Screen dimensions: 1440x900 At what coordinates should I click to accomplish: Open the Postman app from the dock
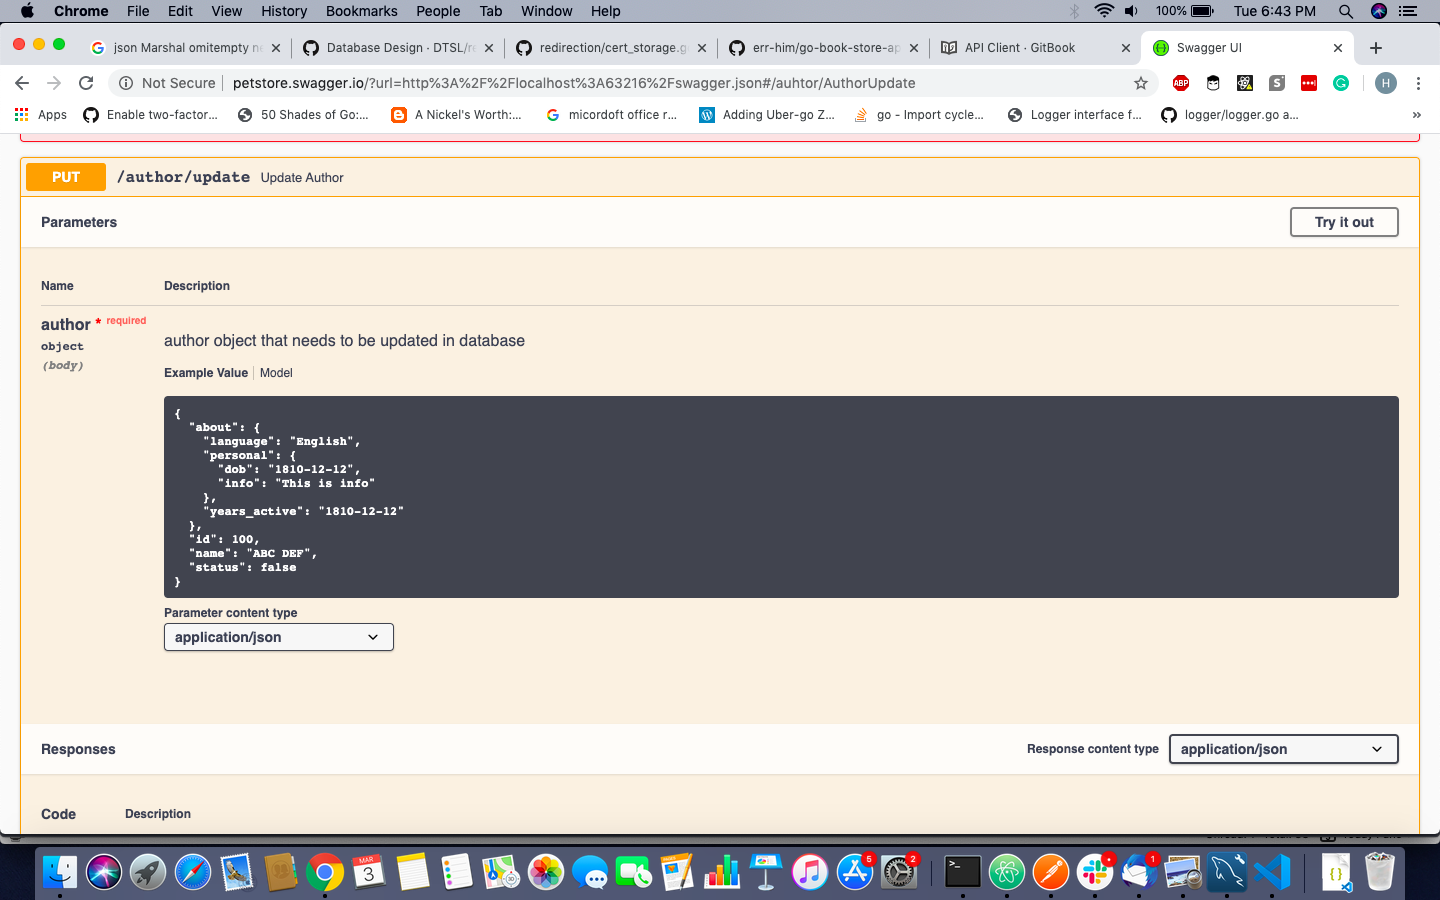[1050, 872]
